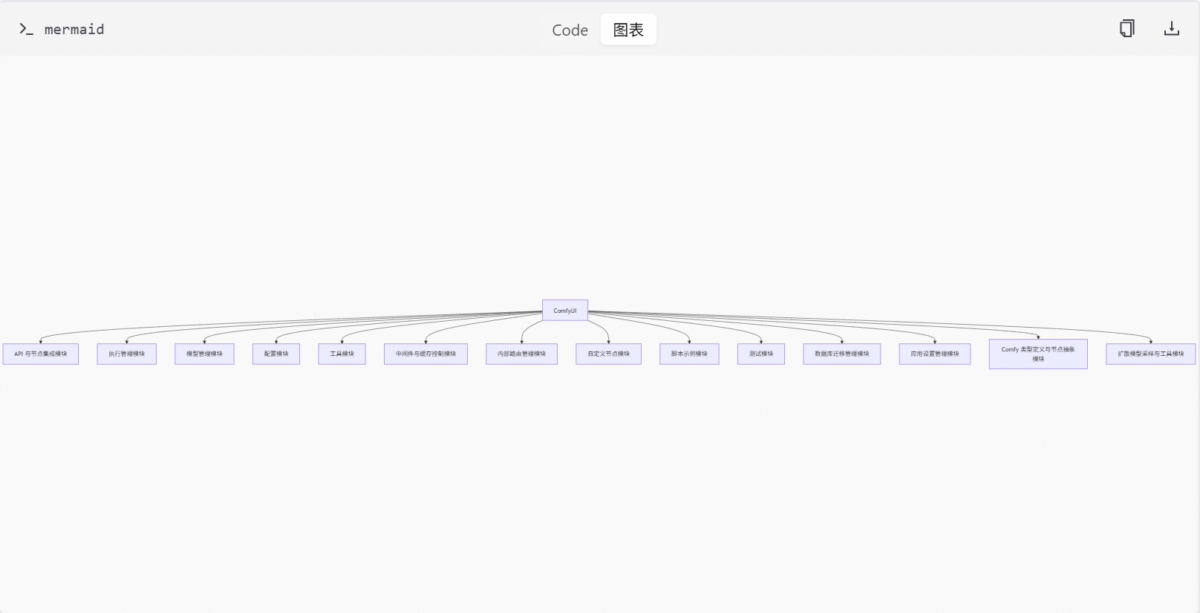The width and height of the screenshot is (1200, 613).
Task: Select the 数据库迁移管理模块 node
Action: [x=842, y=354]
